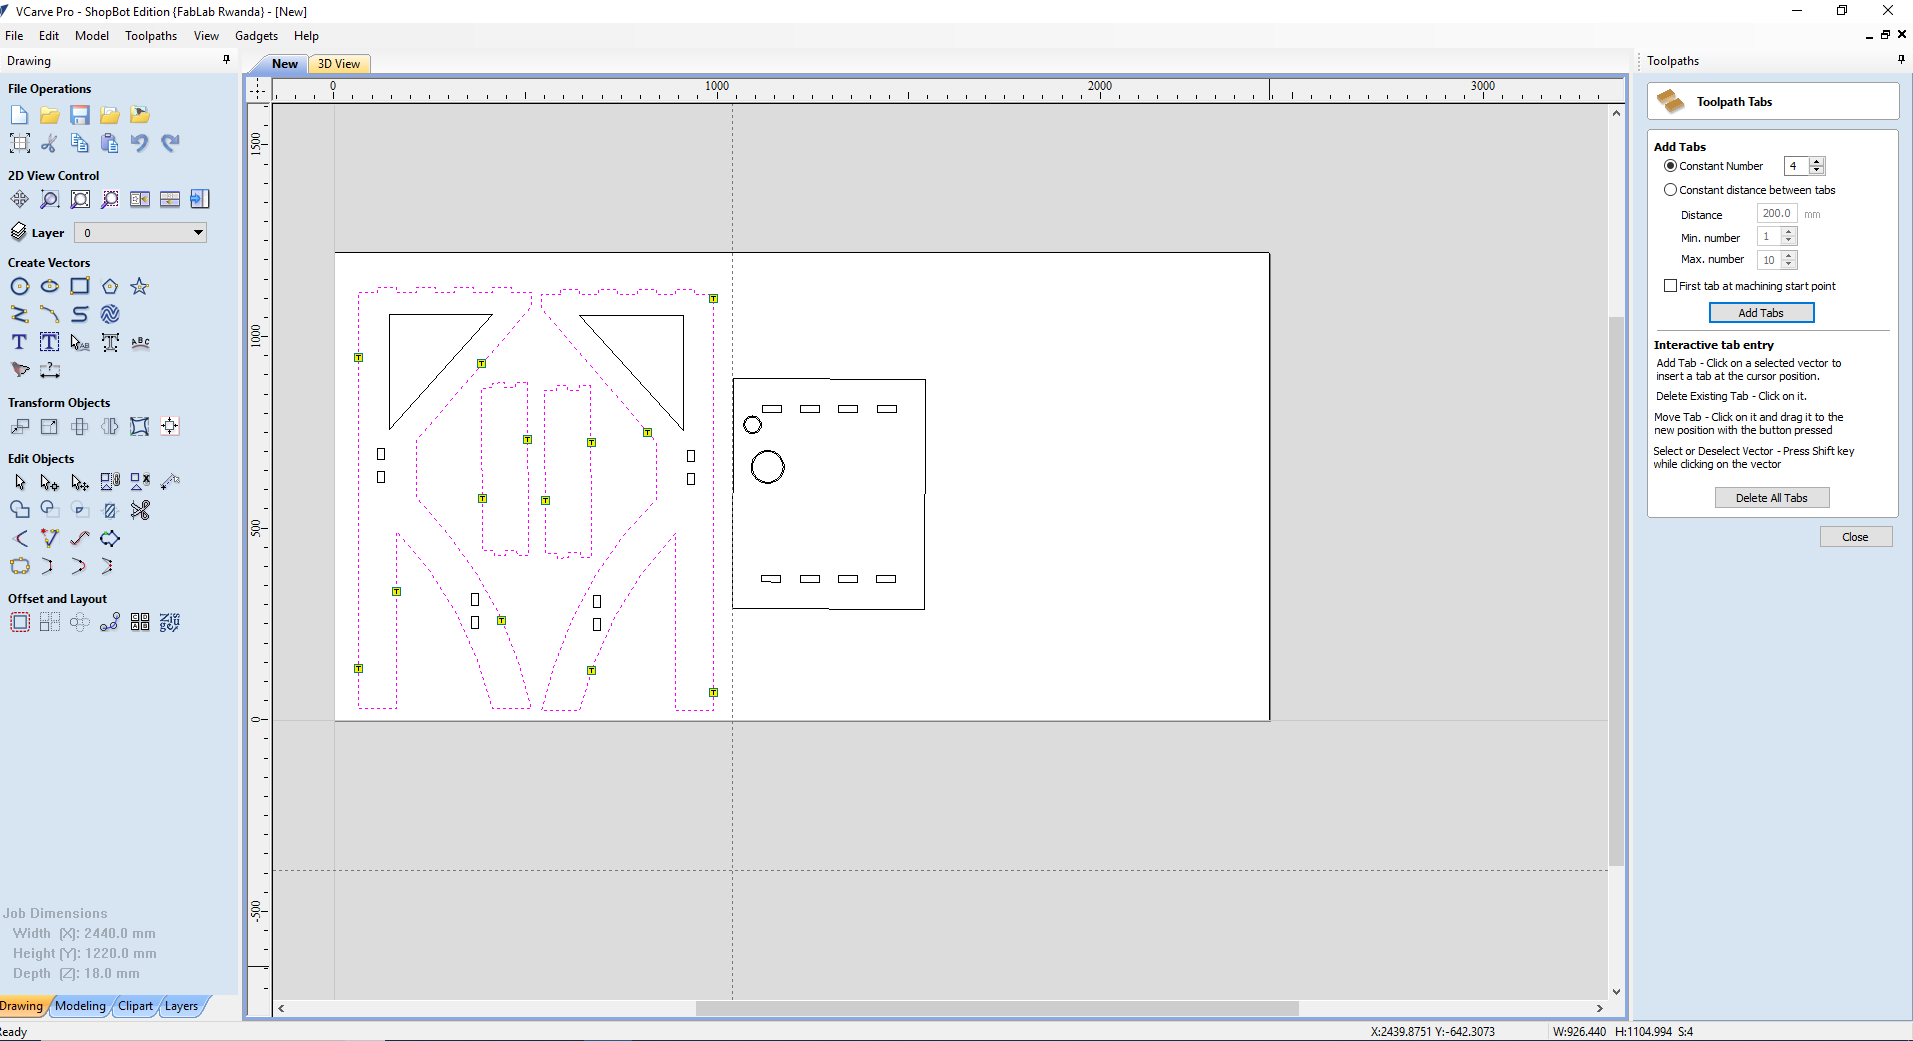
Task: Click the Distance input field
Action: click(x=1777, y=214)
